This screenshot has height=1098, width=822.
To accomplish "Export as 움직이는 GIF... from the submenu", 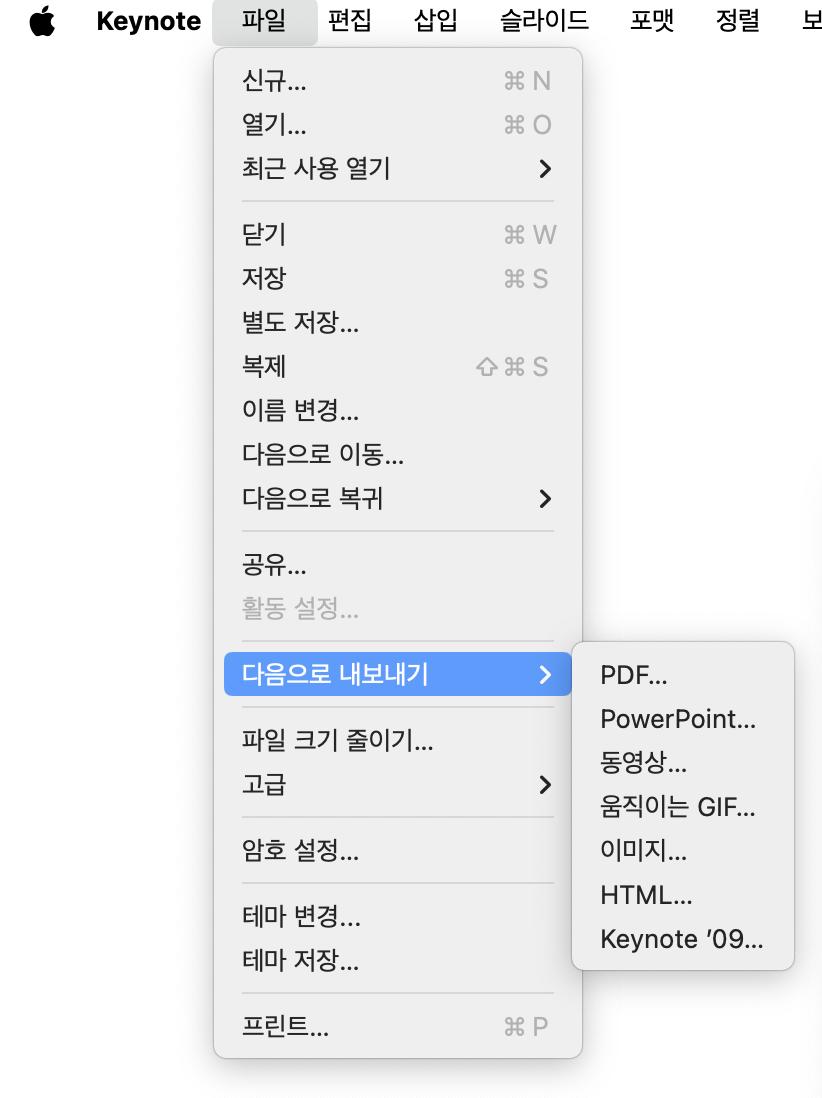I will point(683,807).
